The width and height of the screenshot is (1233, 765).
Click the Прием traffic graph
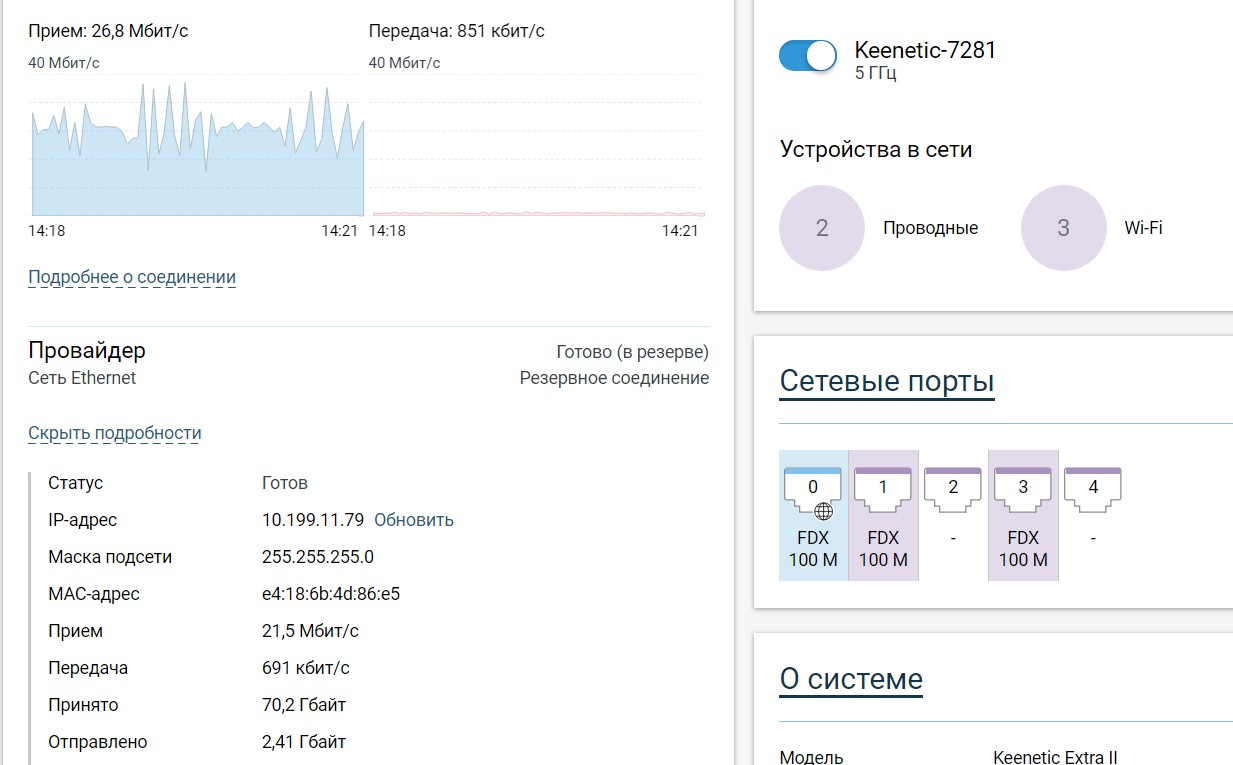(197, 150)
